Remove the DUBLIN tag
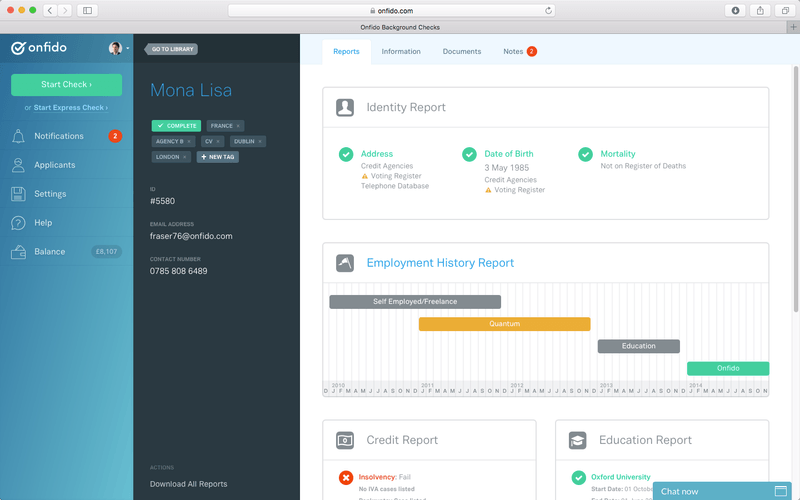Image resolution: width=800 pixels, height=500 pixels. point(260,141)
